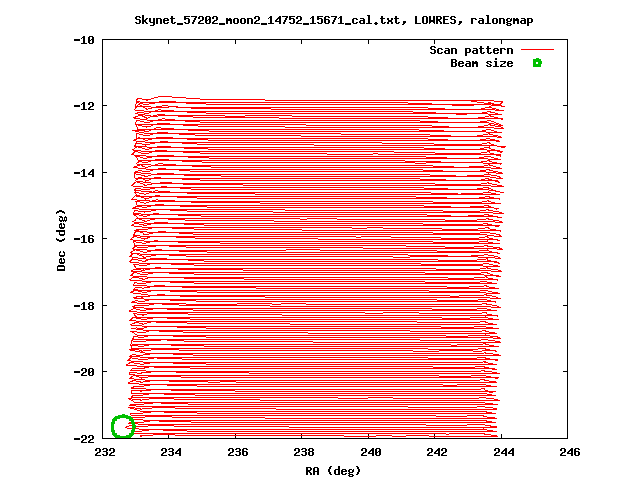640x480 pixels.
Task: Click the 'RA (deg)' axis label
Action: click(333, 471)
